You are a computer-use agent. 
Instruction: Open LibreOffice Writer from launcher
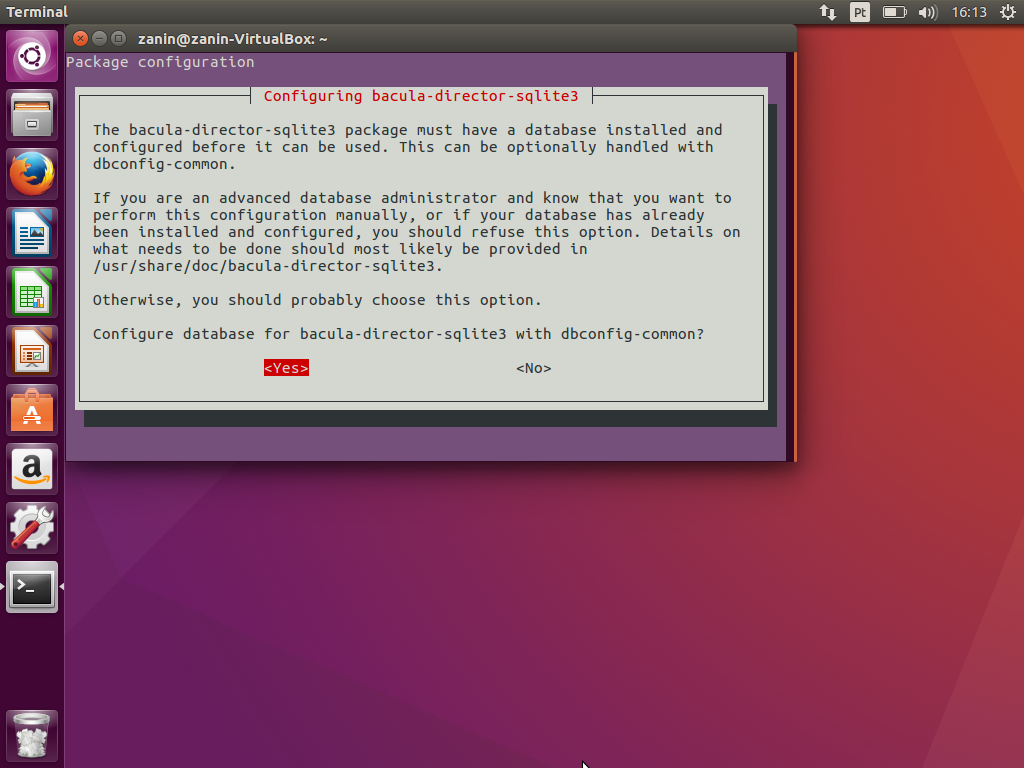[x=32, y=233]
